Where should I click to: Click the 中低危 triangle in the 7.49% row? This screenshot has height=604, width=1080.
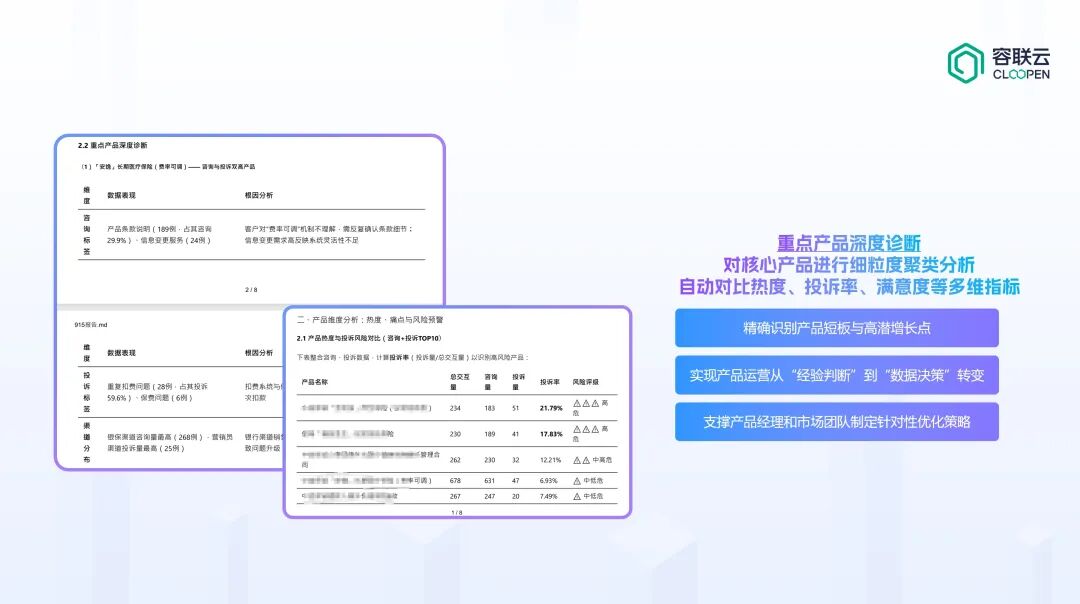click(x=578, y=494)
